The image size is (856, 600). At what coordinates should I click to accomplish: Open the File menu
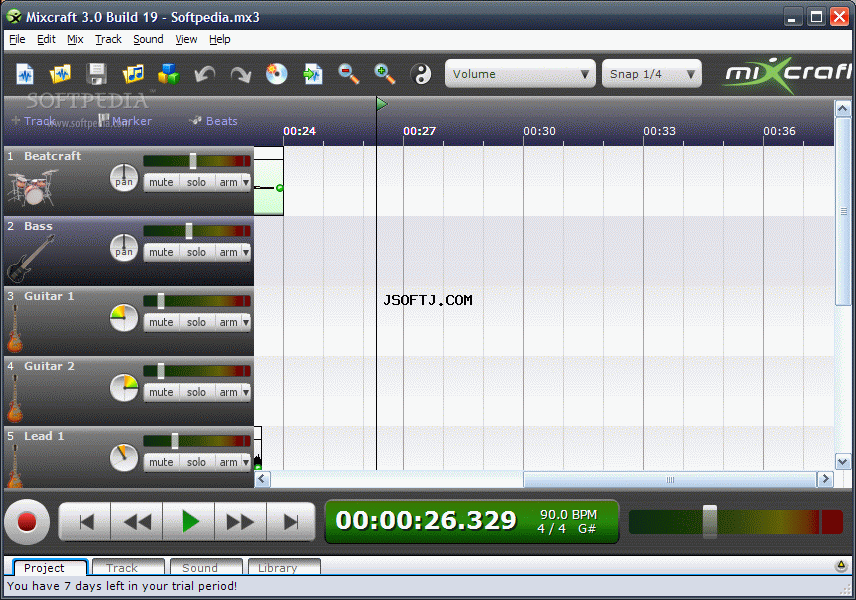click(17, 39)
